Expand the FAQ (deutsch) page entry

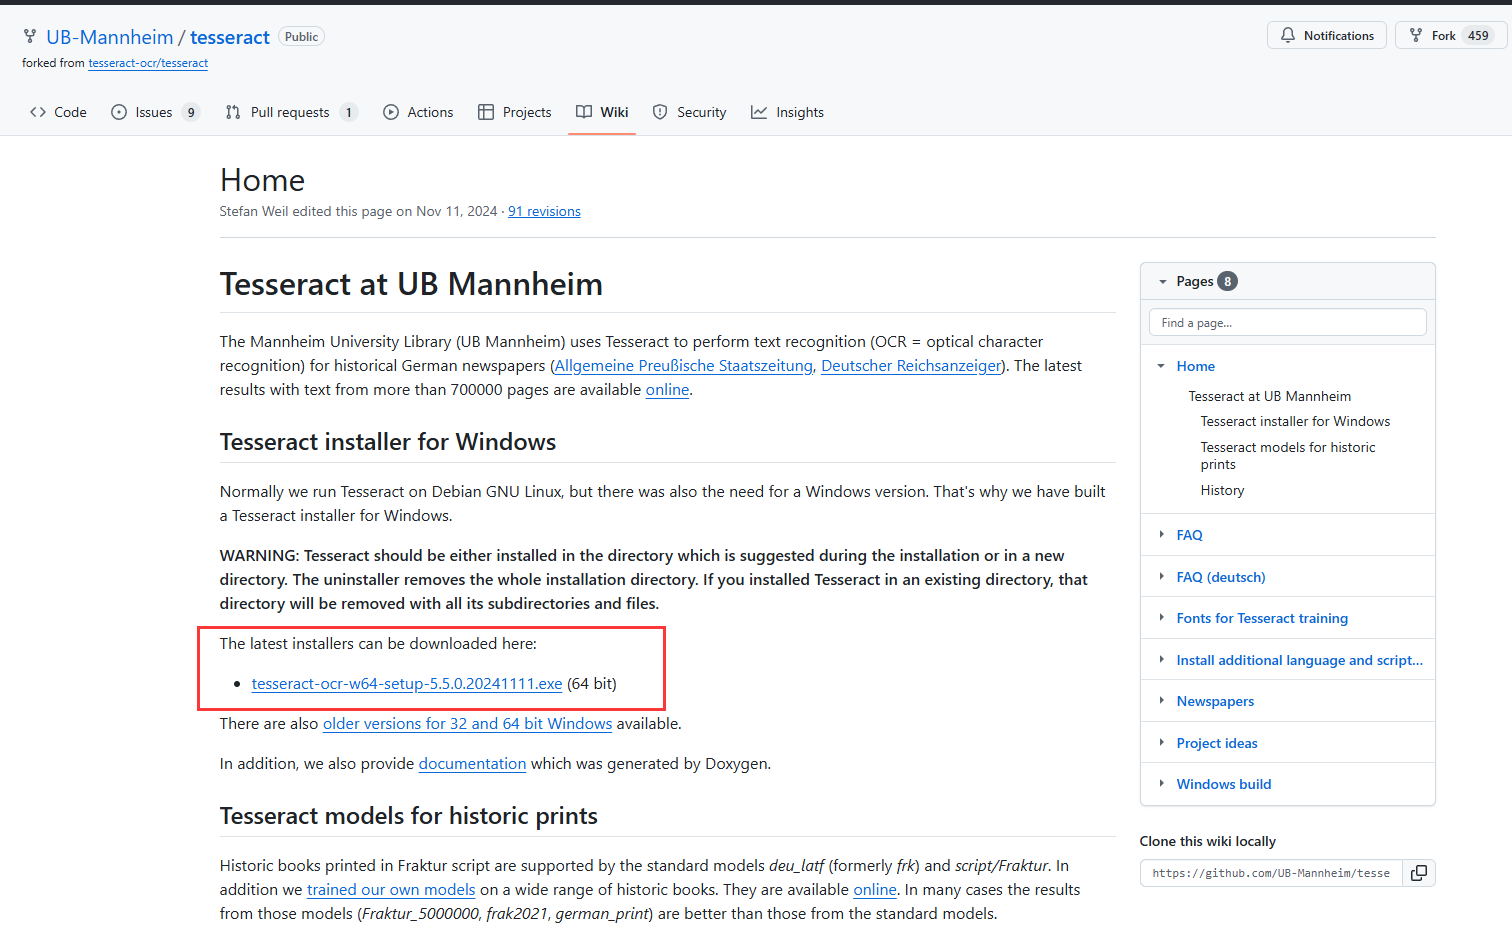point(1161,577)
